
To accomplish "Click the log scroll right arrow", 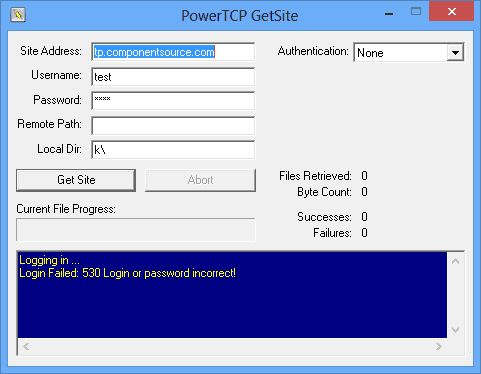I will (x=439, y=347).
